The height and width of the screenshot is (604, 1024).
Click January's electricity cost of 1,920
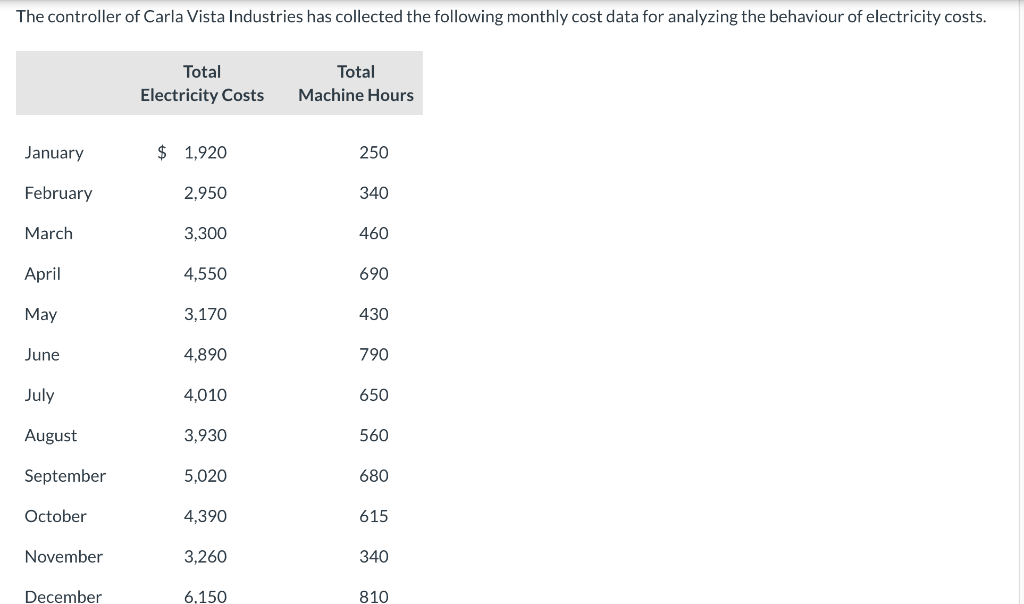[205, 153]
